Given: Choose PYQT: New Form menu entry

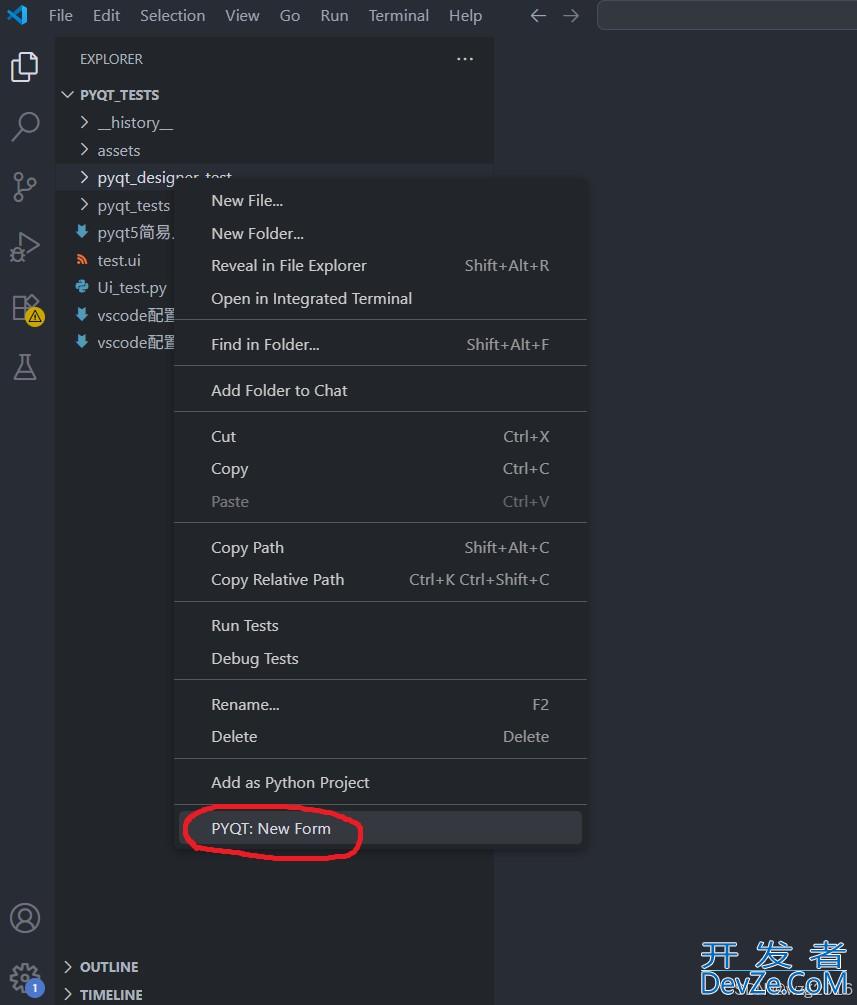Looking at the screenshot, I should (x=271, y=828).
